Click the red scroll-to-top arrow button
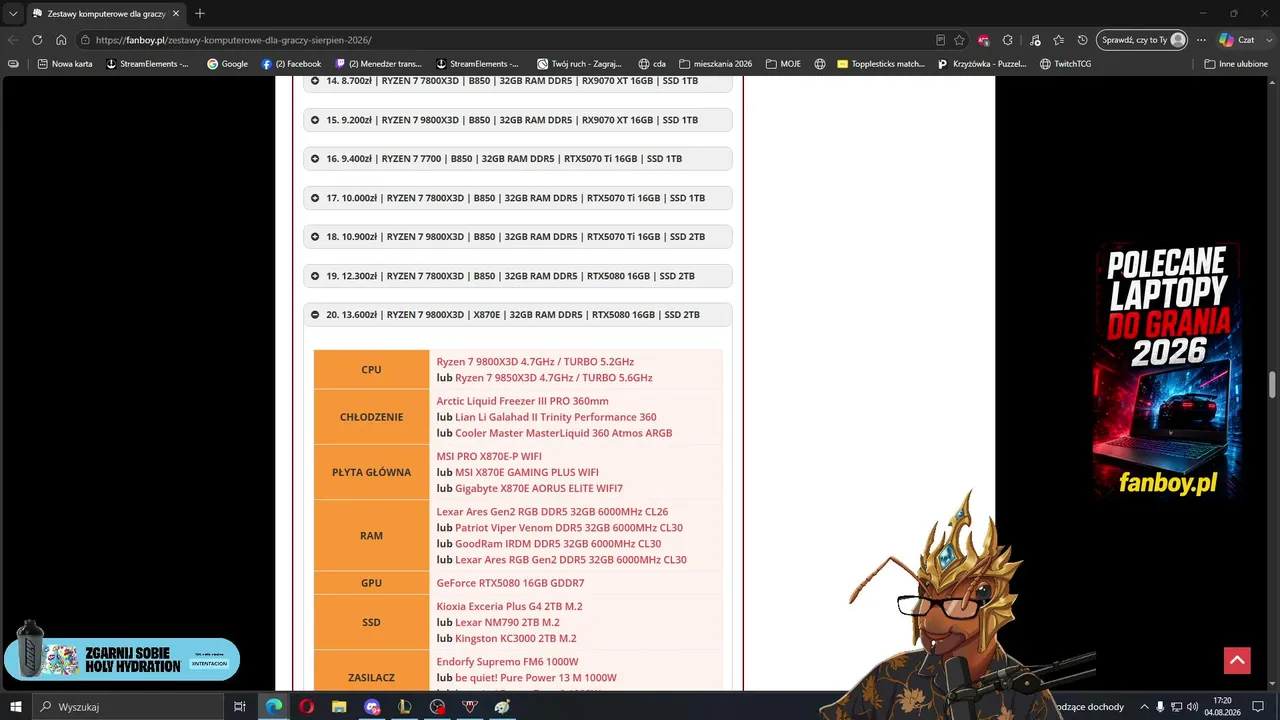The width and height of the screenshot is (1280, 720). [x=1237, y=660]
